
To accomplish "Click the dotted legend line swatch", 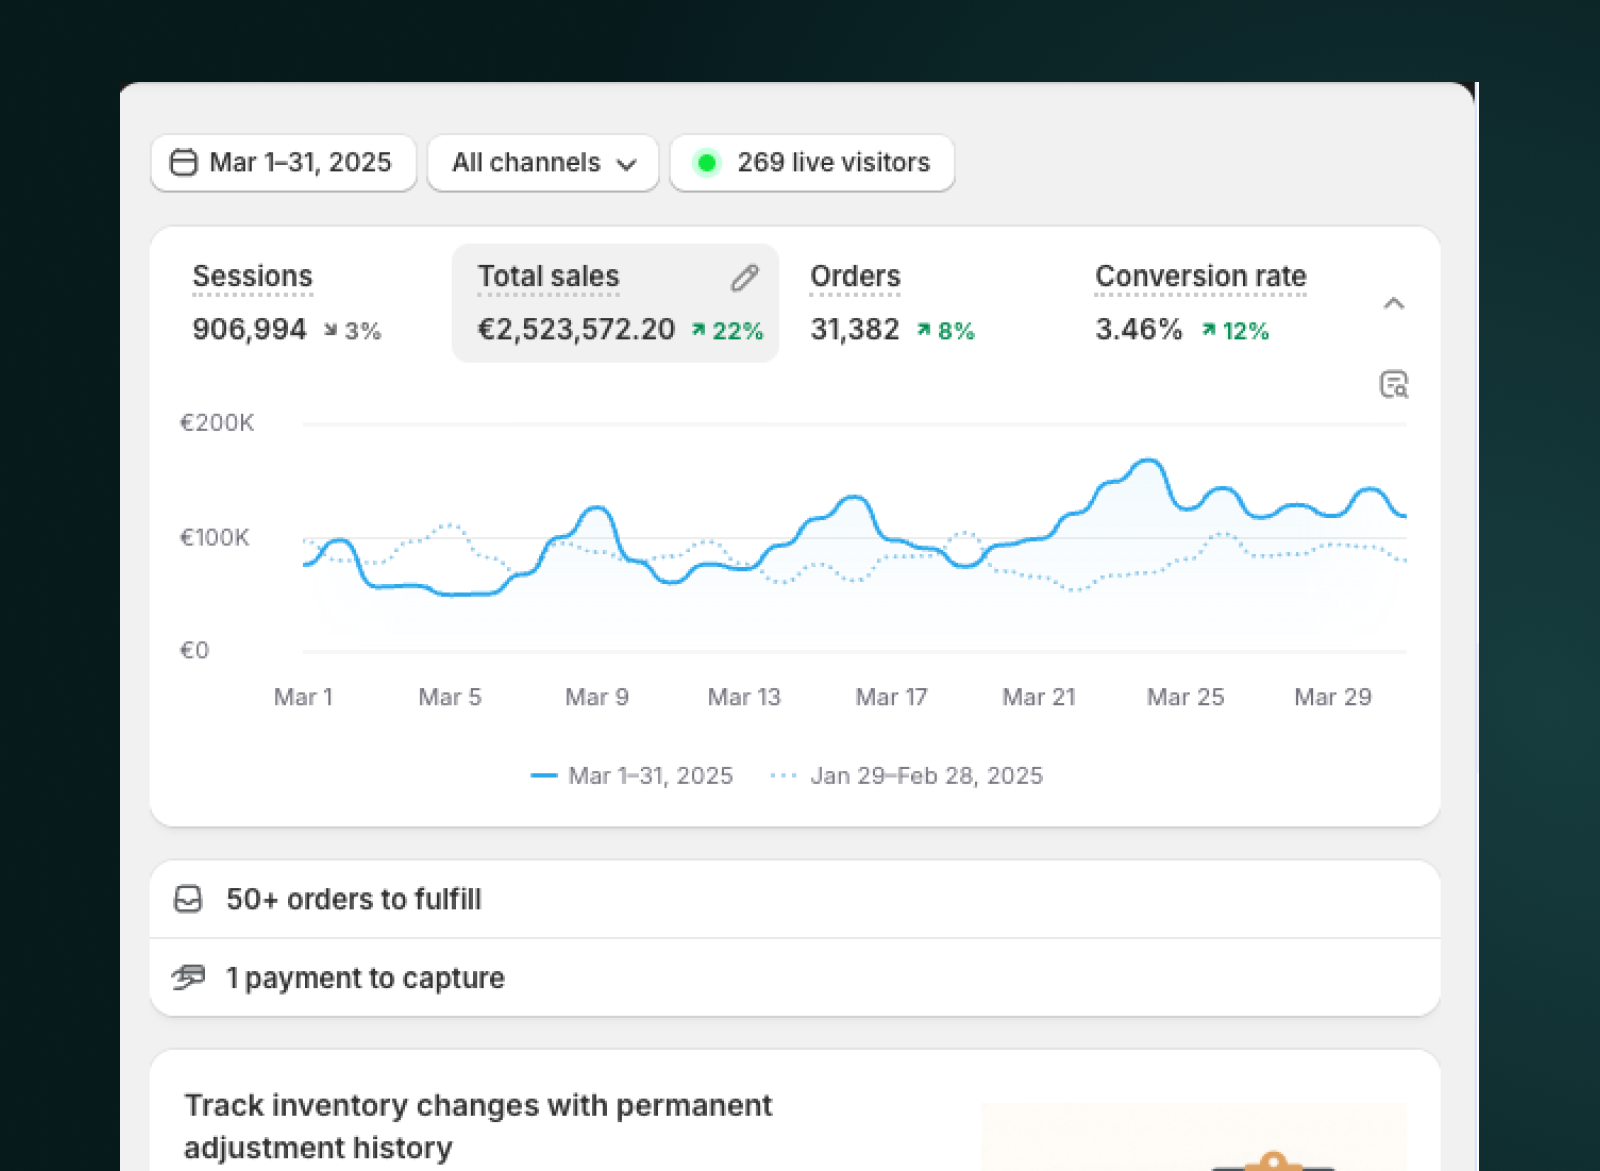I will (784, 775).
